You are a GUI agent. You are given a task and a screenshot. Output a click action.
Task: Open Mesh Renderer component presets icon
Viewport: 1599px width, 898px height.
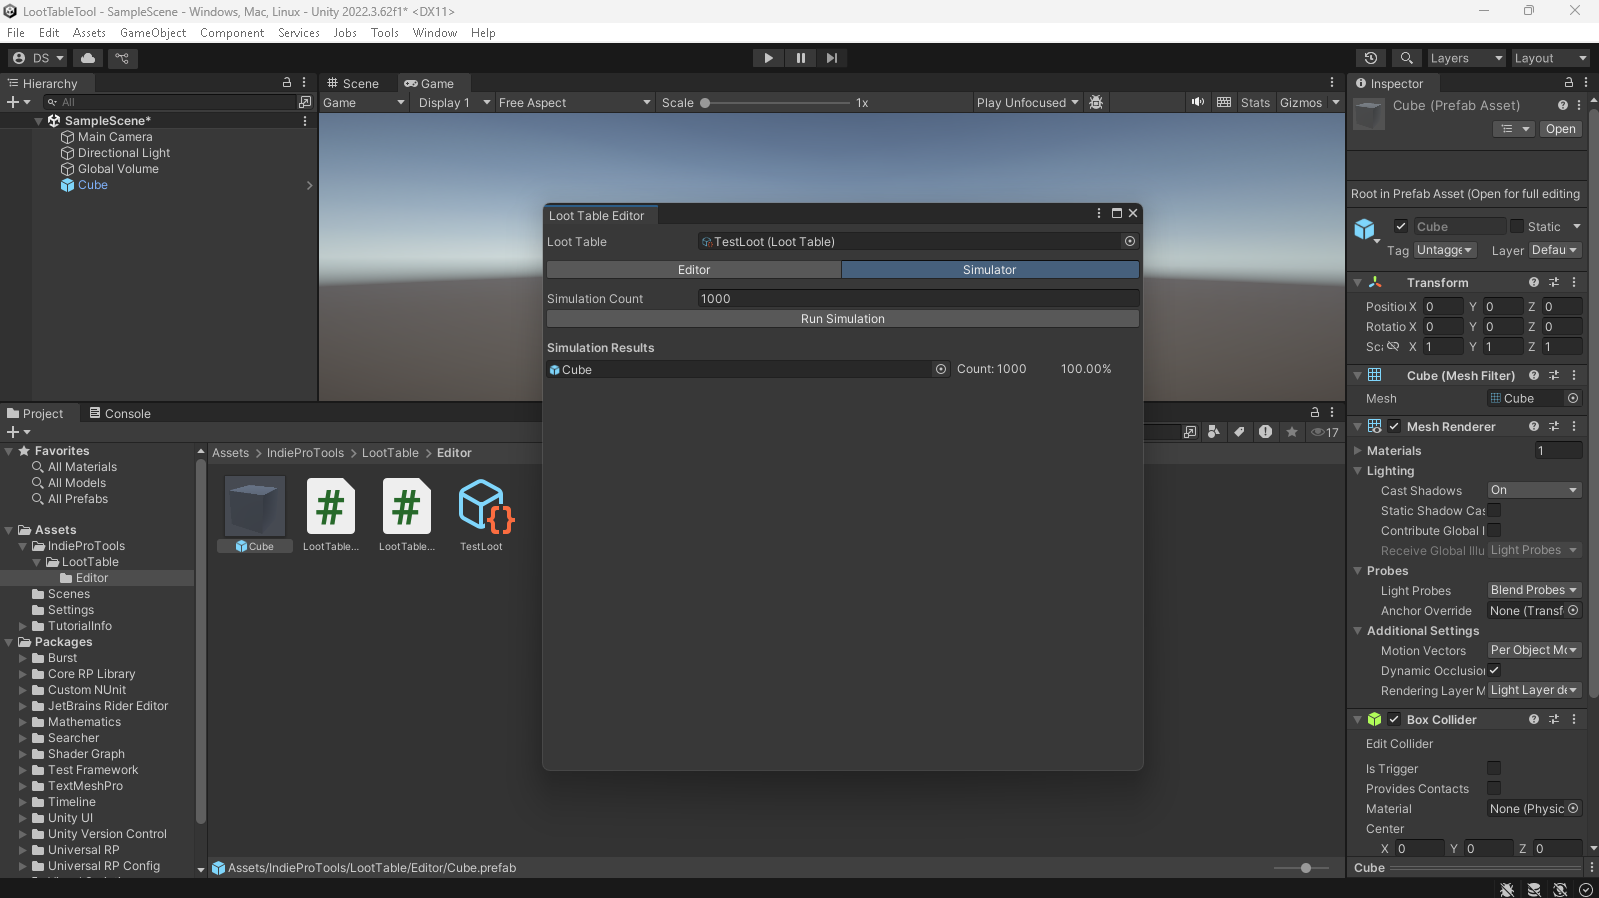coord(1554,427)
